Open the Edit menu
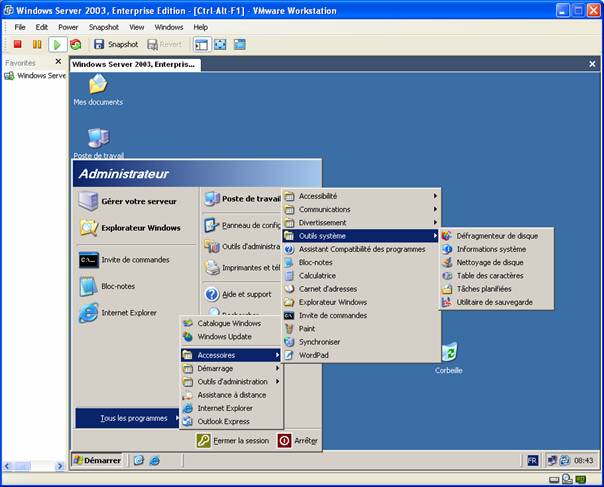Image resolution: width=604 pixels, height=487 pixels. coord(42,27)
